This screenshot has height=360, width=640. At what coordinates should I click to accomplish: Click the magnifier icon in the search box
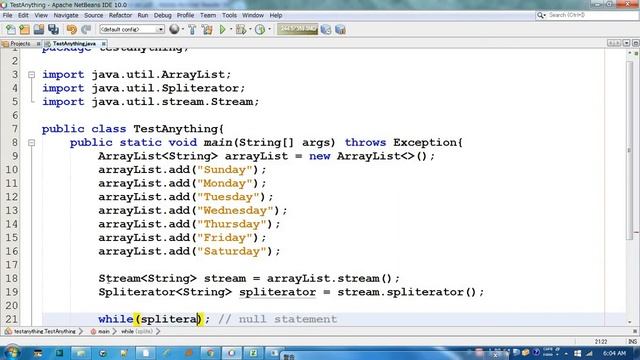[x=541, y=15]
